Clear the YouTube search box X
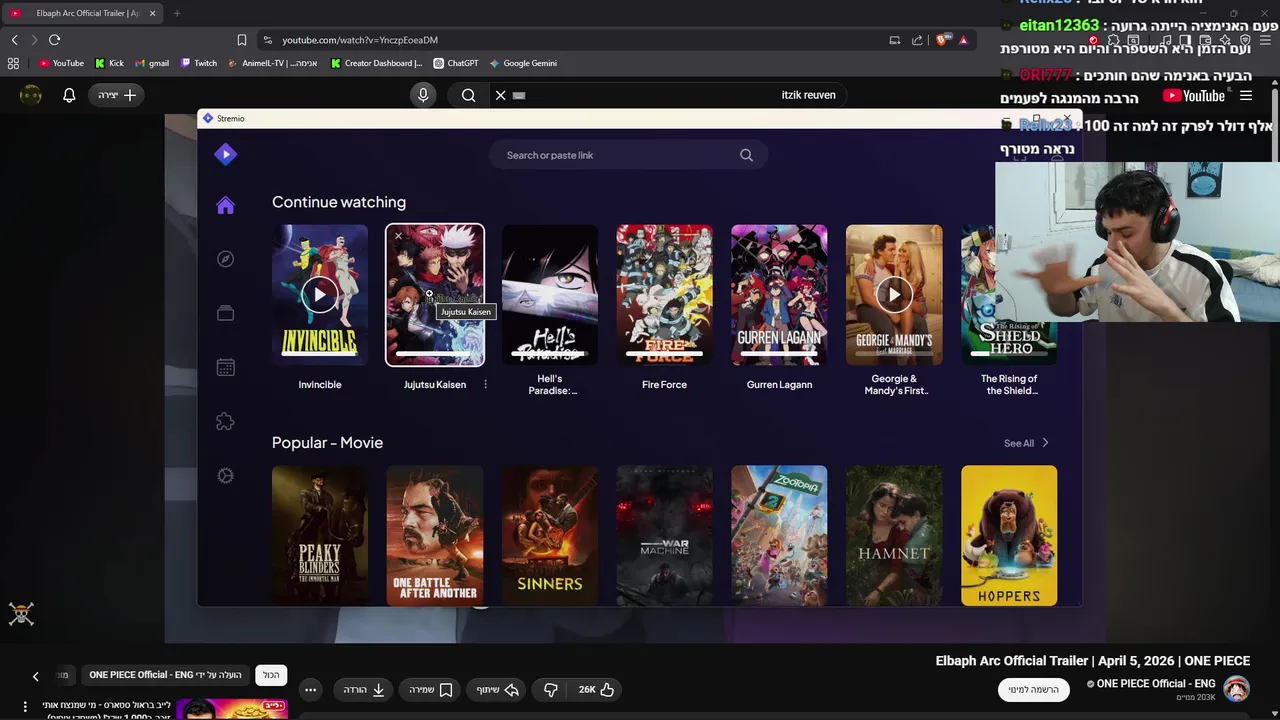 [500, 95]
